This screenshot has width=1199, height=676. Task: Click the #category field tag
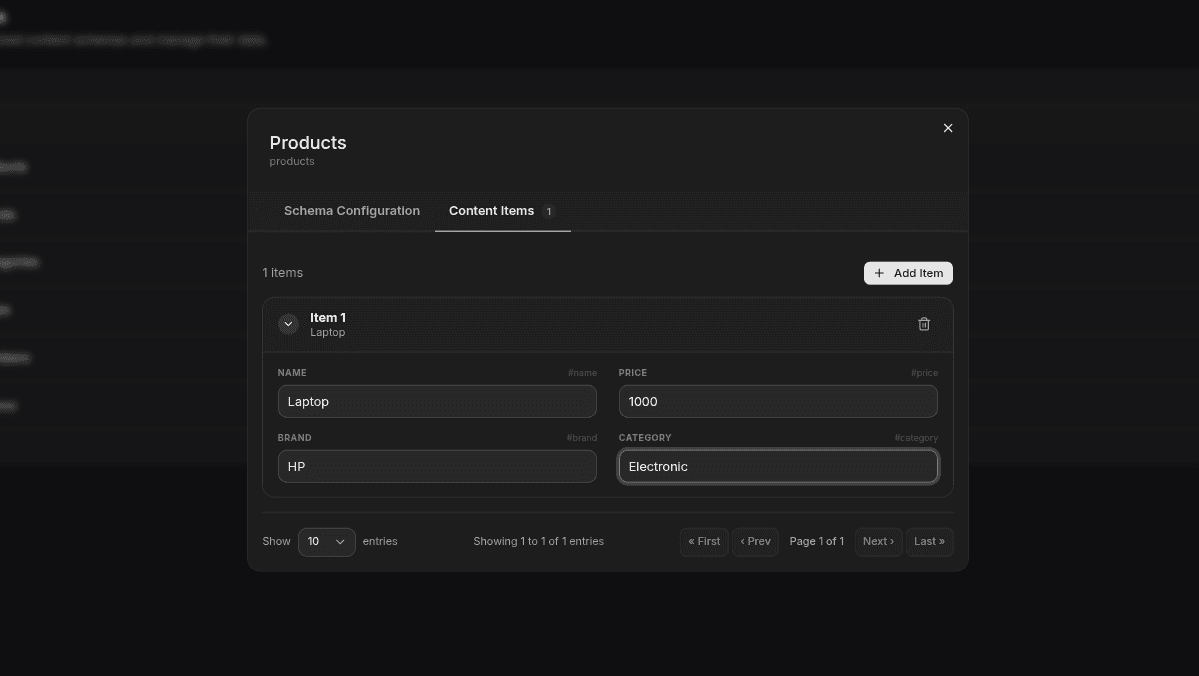(x=916, y=438)
